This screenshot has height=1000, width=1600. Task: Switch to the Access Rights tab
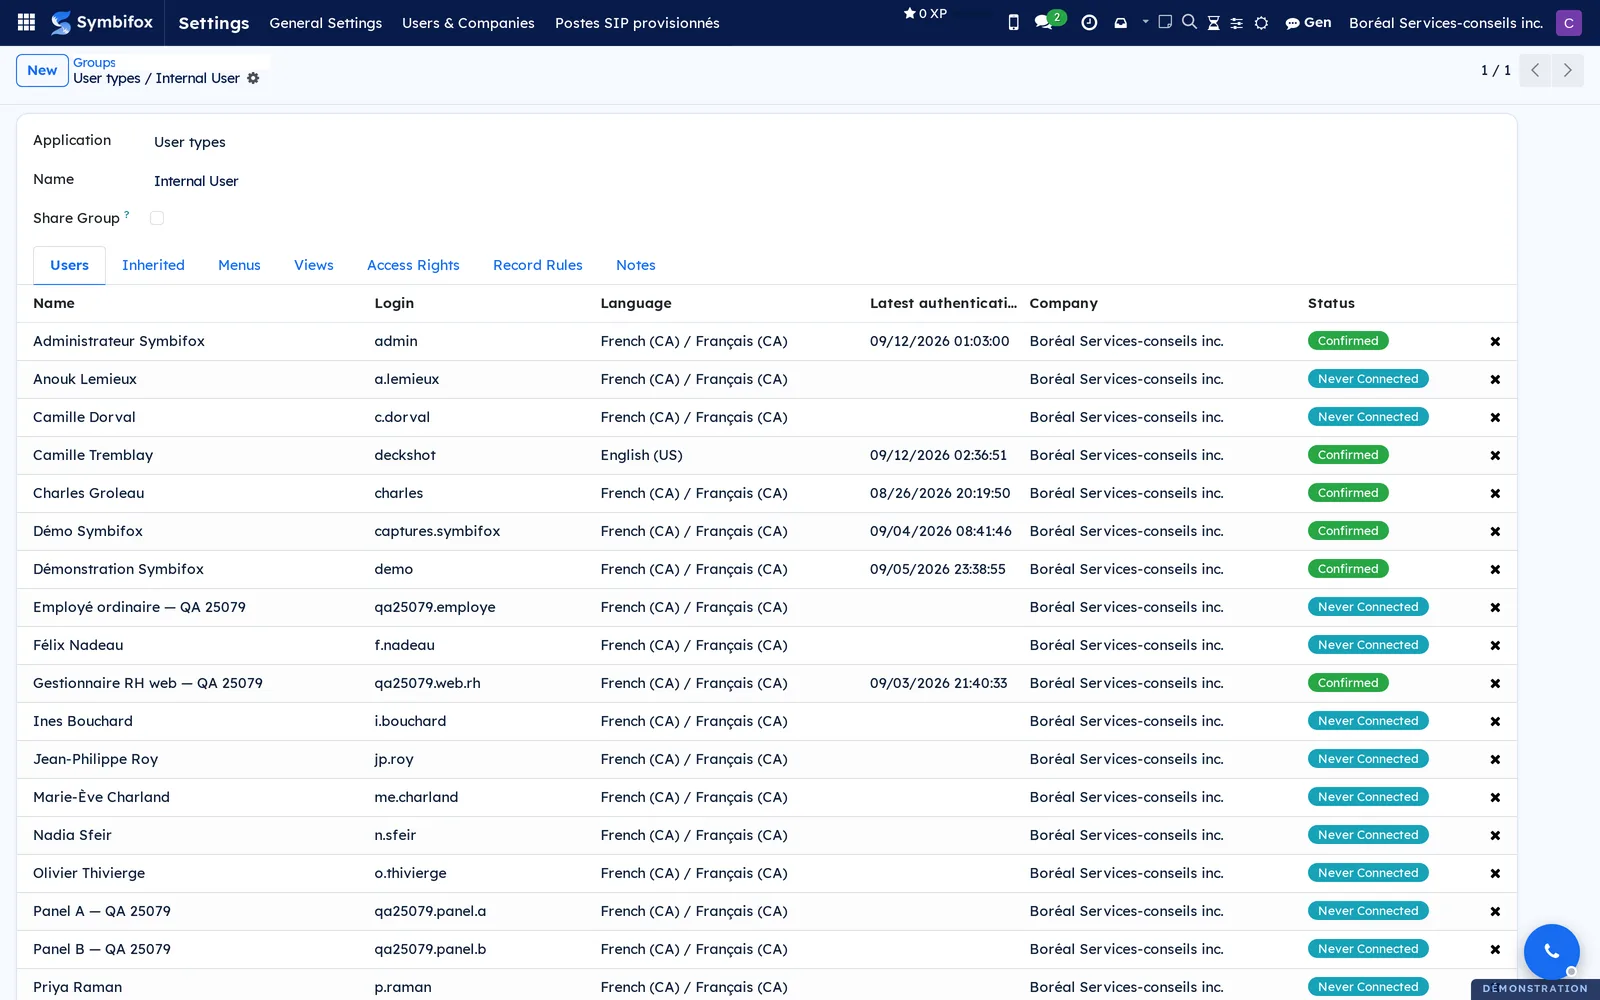coord(413,265)
